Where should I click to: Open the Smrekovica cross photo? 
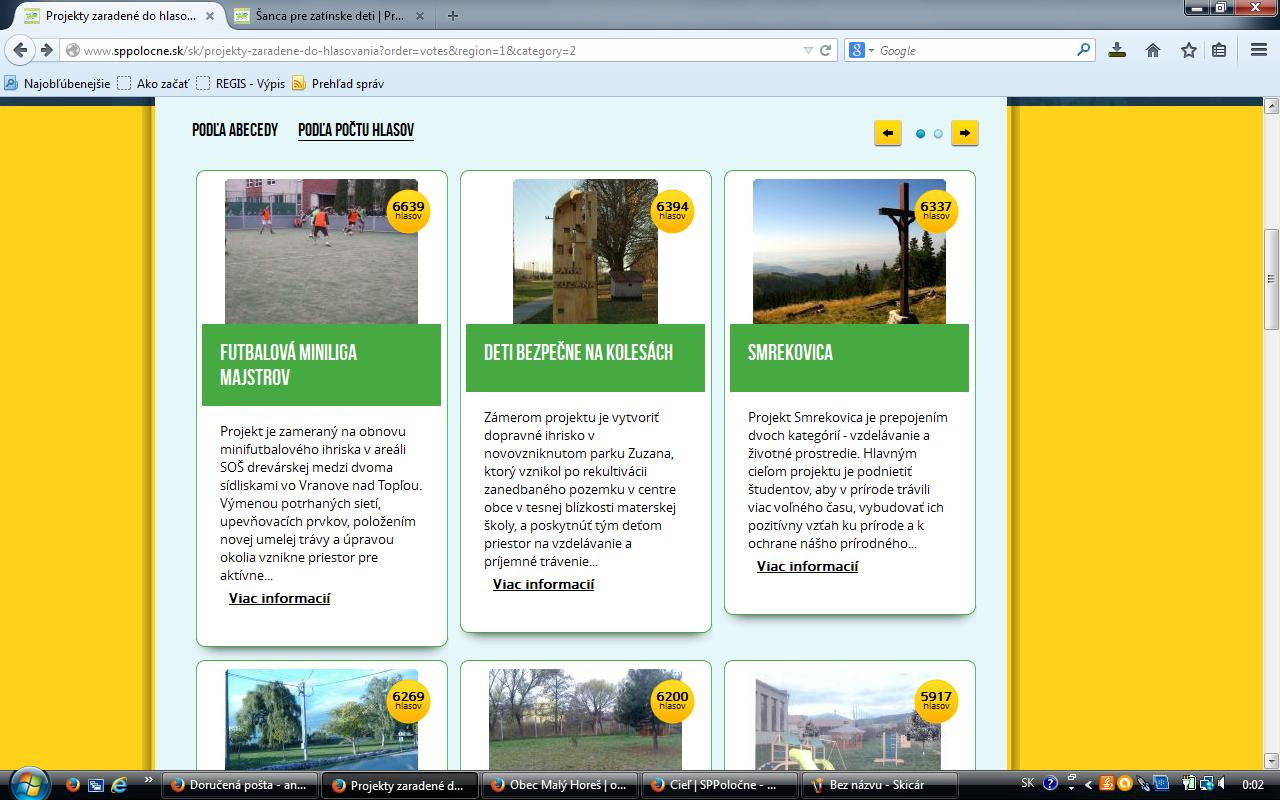pyautogui.click(x=849, y=251)
